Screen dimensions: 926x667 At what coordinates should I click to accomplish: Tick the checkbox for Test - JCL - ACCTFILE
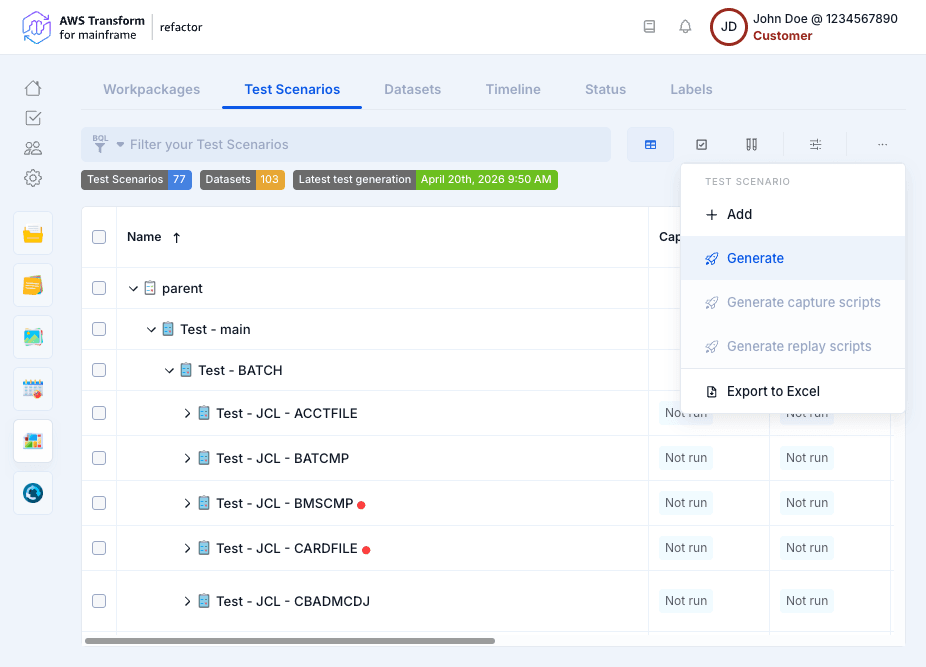(x=99, y=413)
